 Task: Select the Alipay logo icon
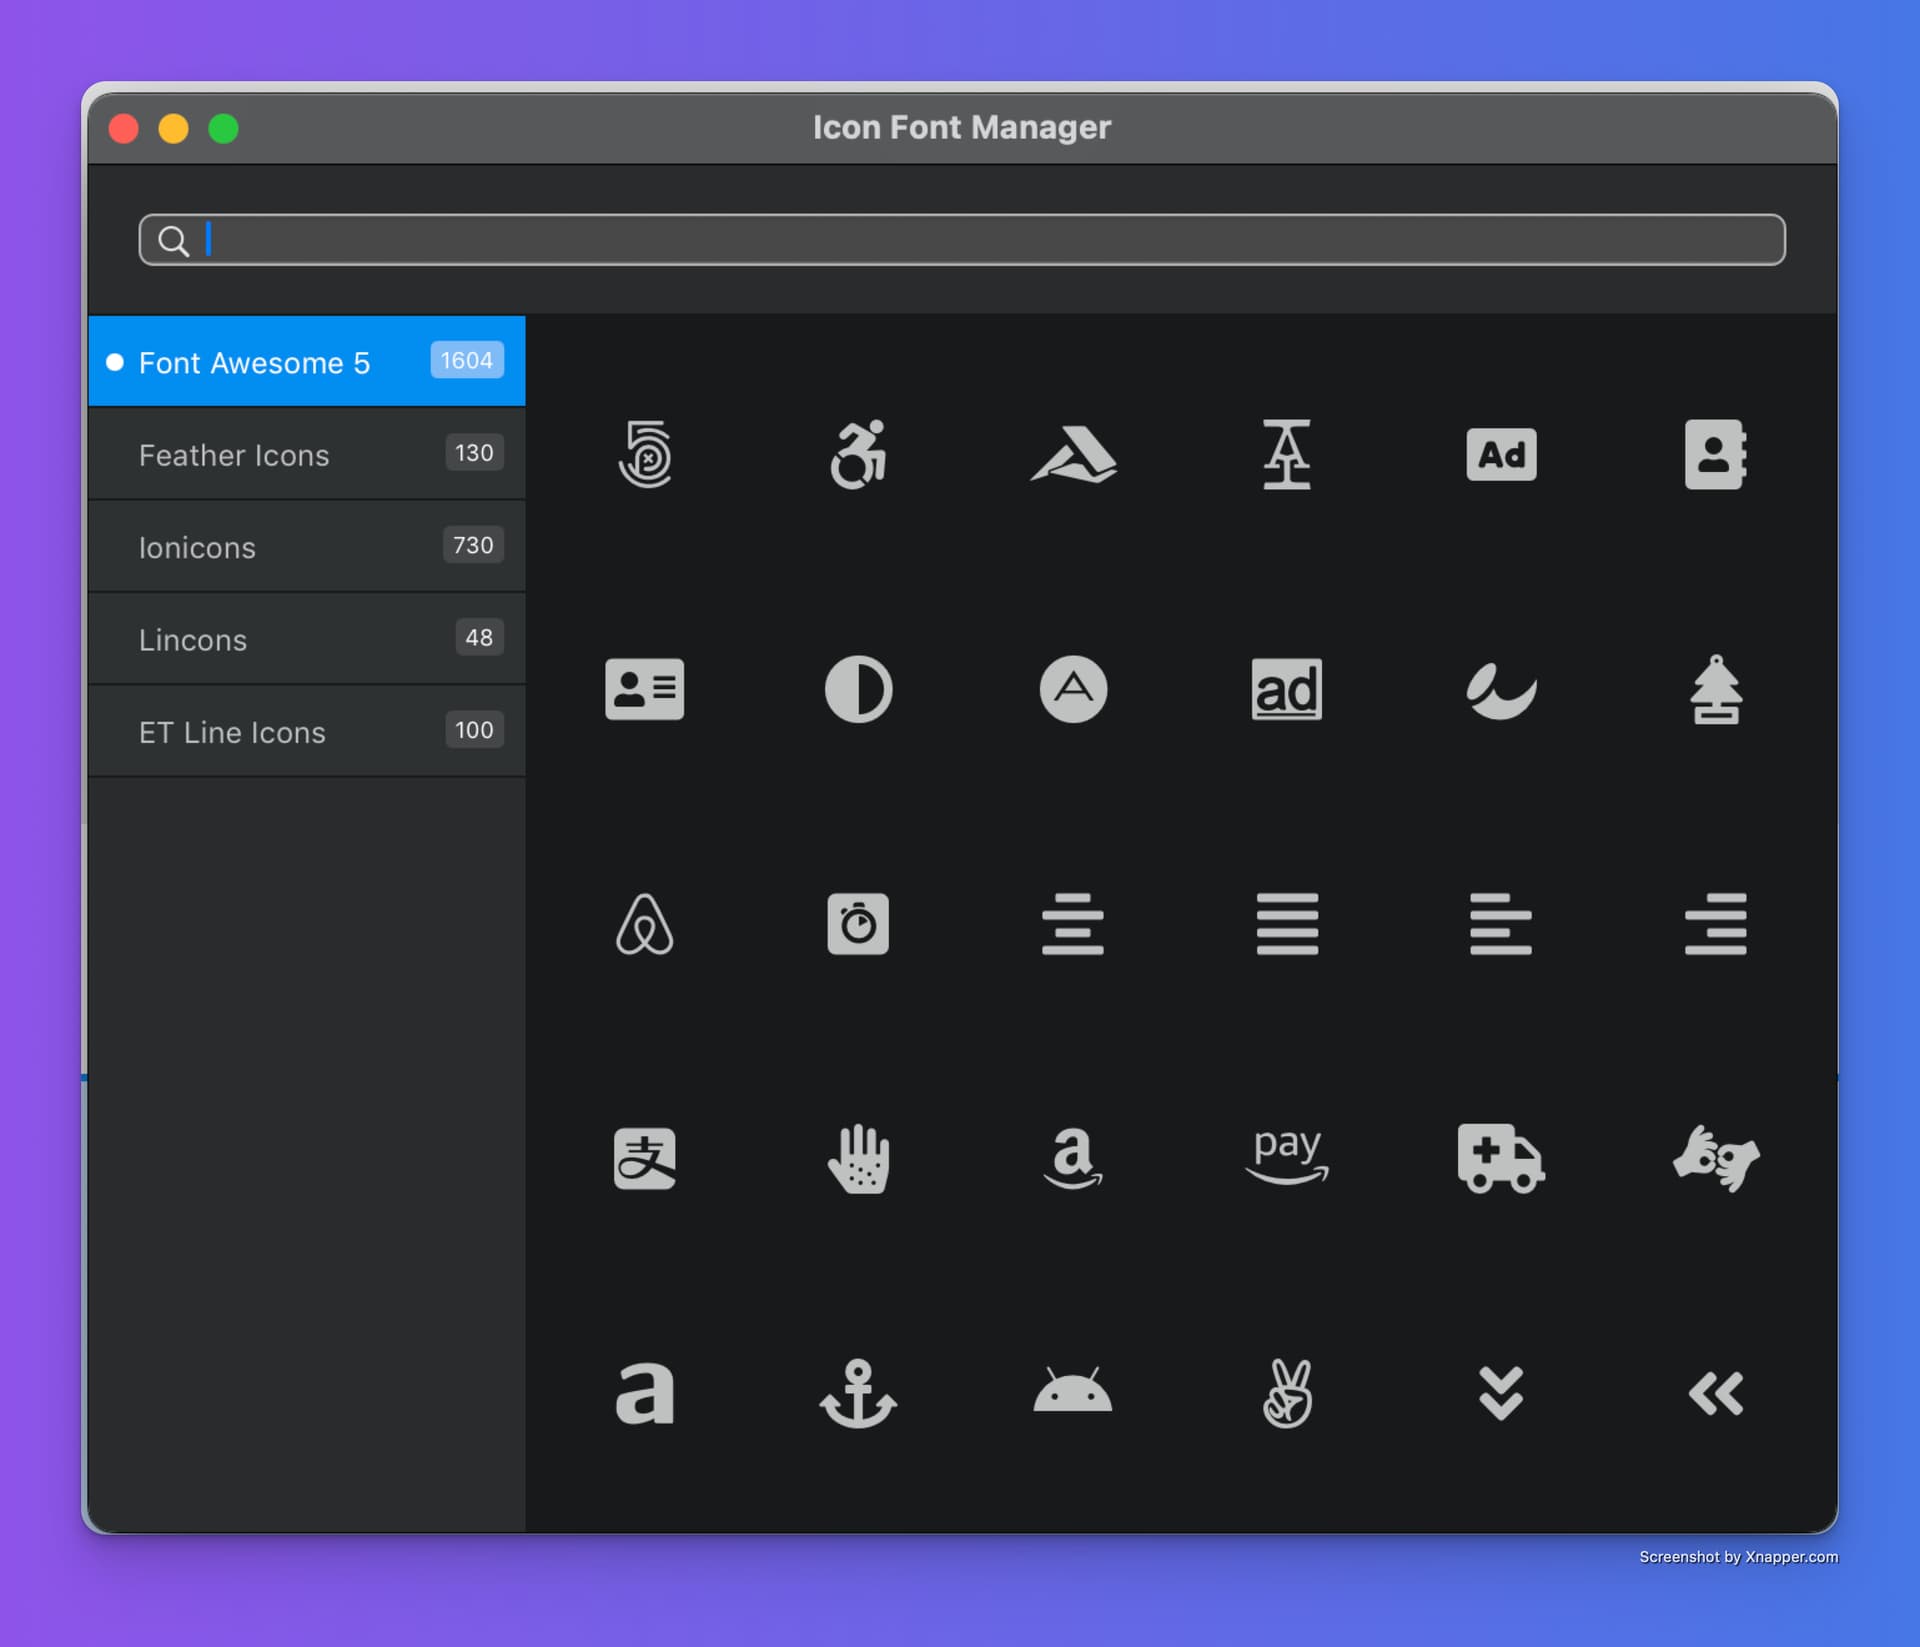(x=644, y=1158)
